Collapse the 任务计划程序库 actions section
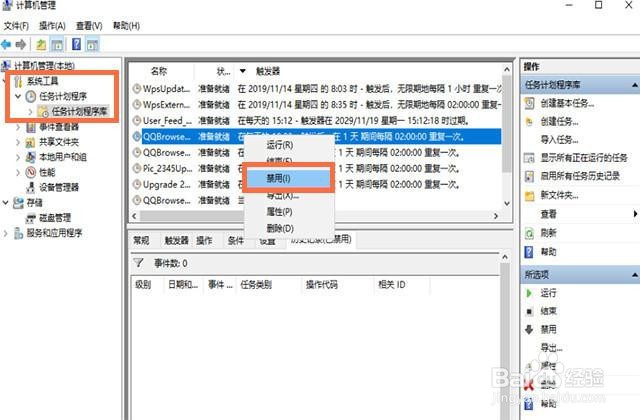 [x=635, y=85]
